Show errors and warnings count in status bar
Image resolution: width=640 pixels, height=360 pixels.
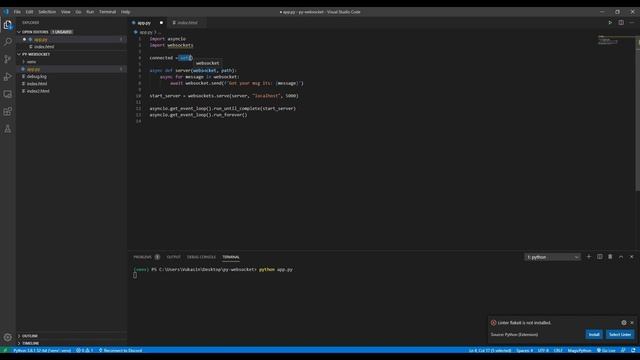pyautogui.click(x=84, y=350)
